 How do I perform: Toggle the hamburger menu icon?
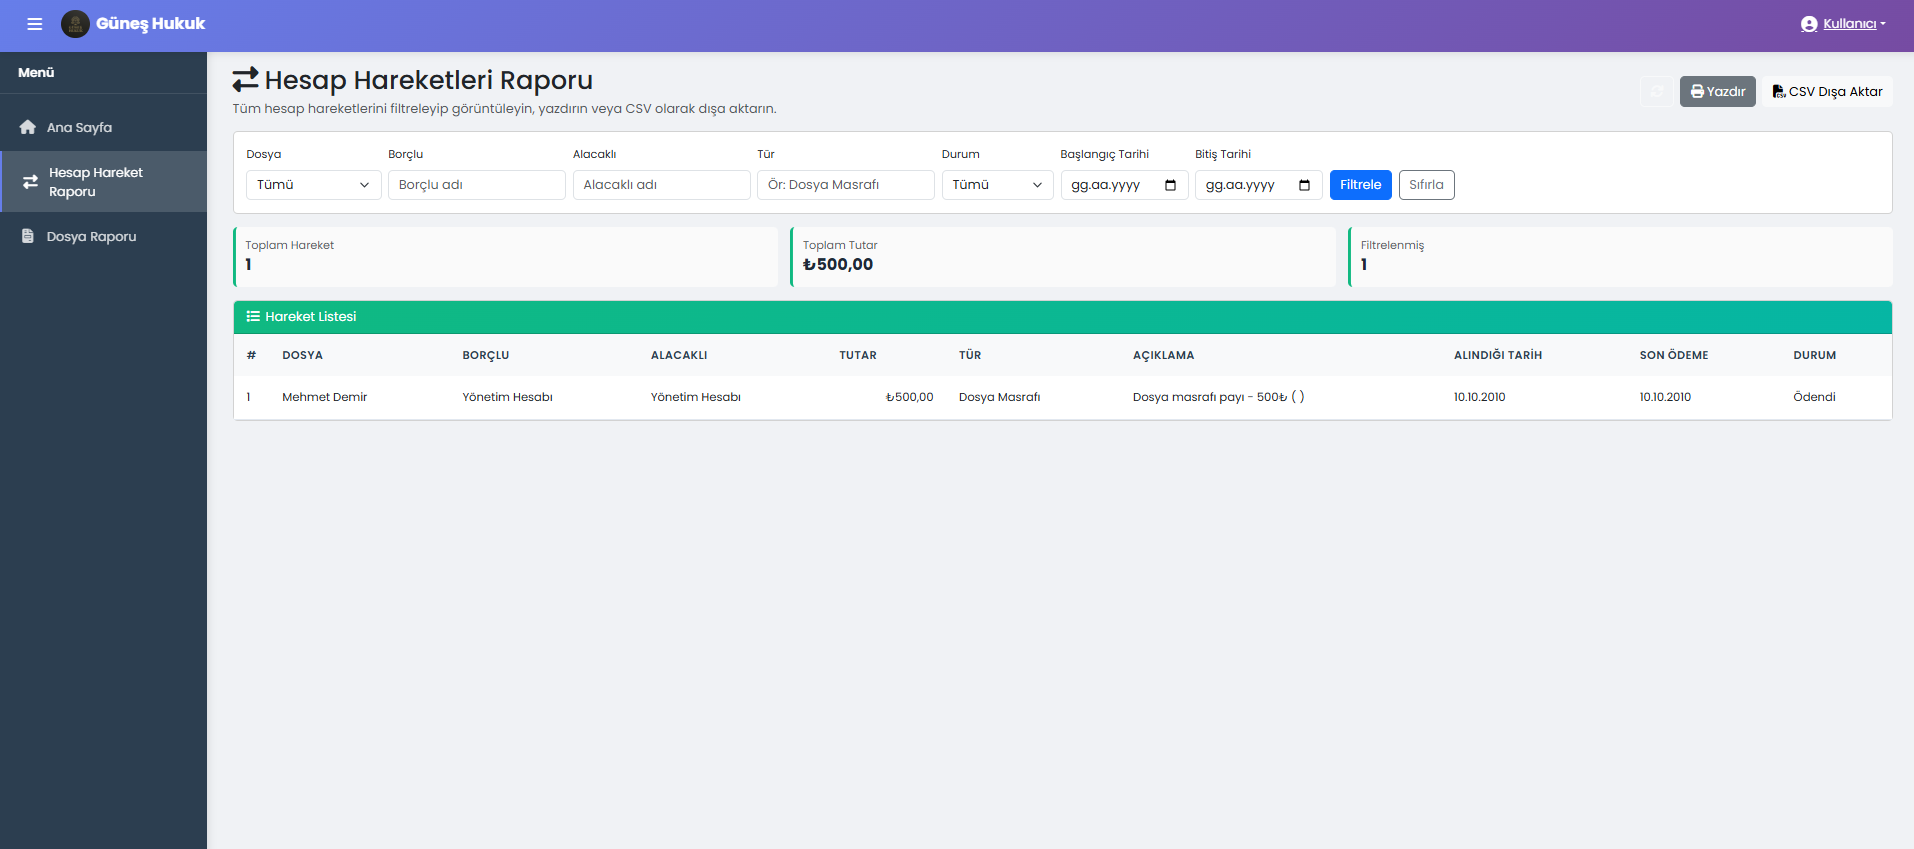[34, 24]
